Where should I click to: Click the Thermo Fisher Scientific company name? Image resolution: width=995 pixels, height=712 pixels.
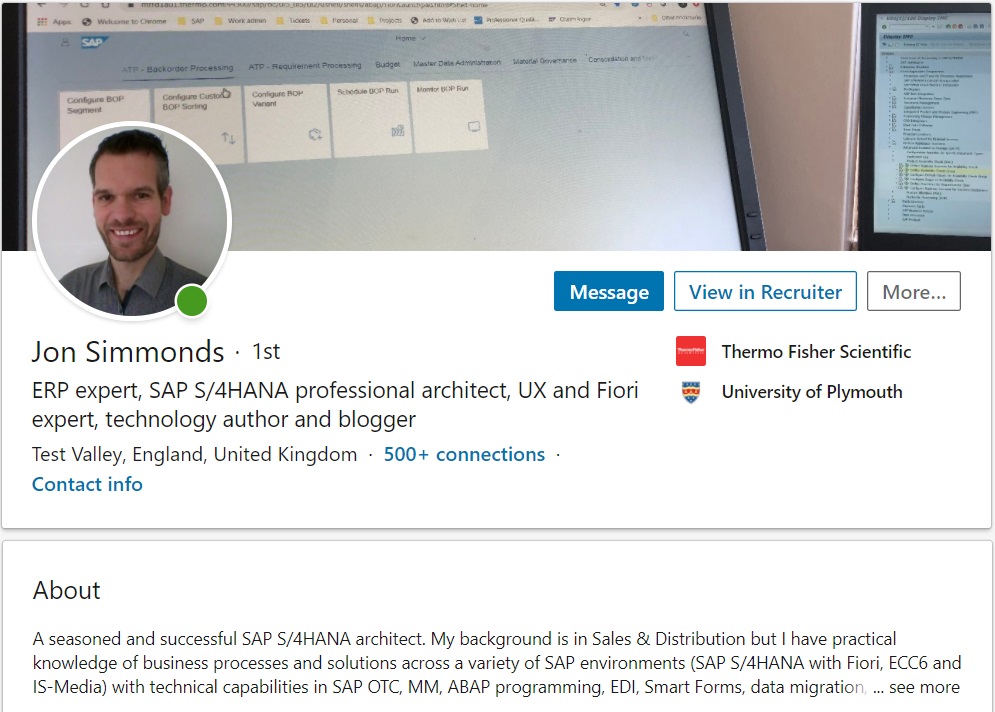(816, 351)
